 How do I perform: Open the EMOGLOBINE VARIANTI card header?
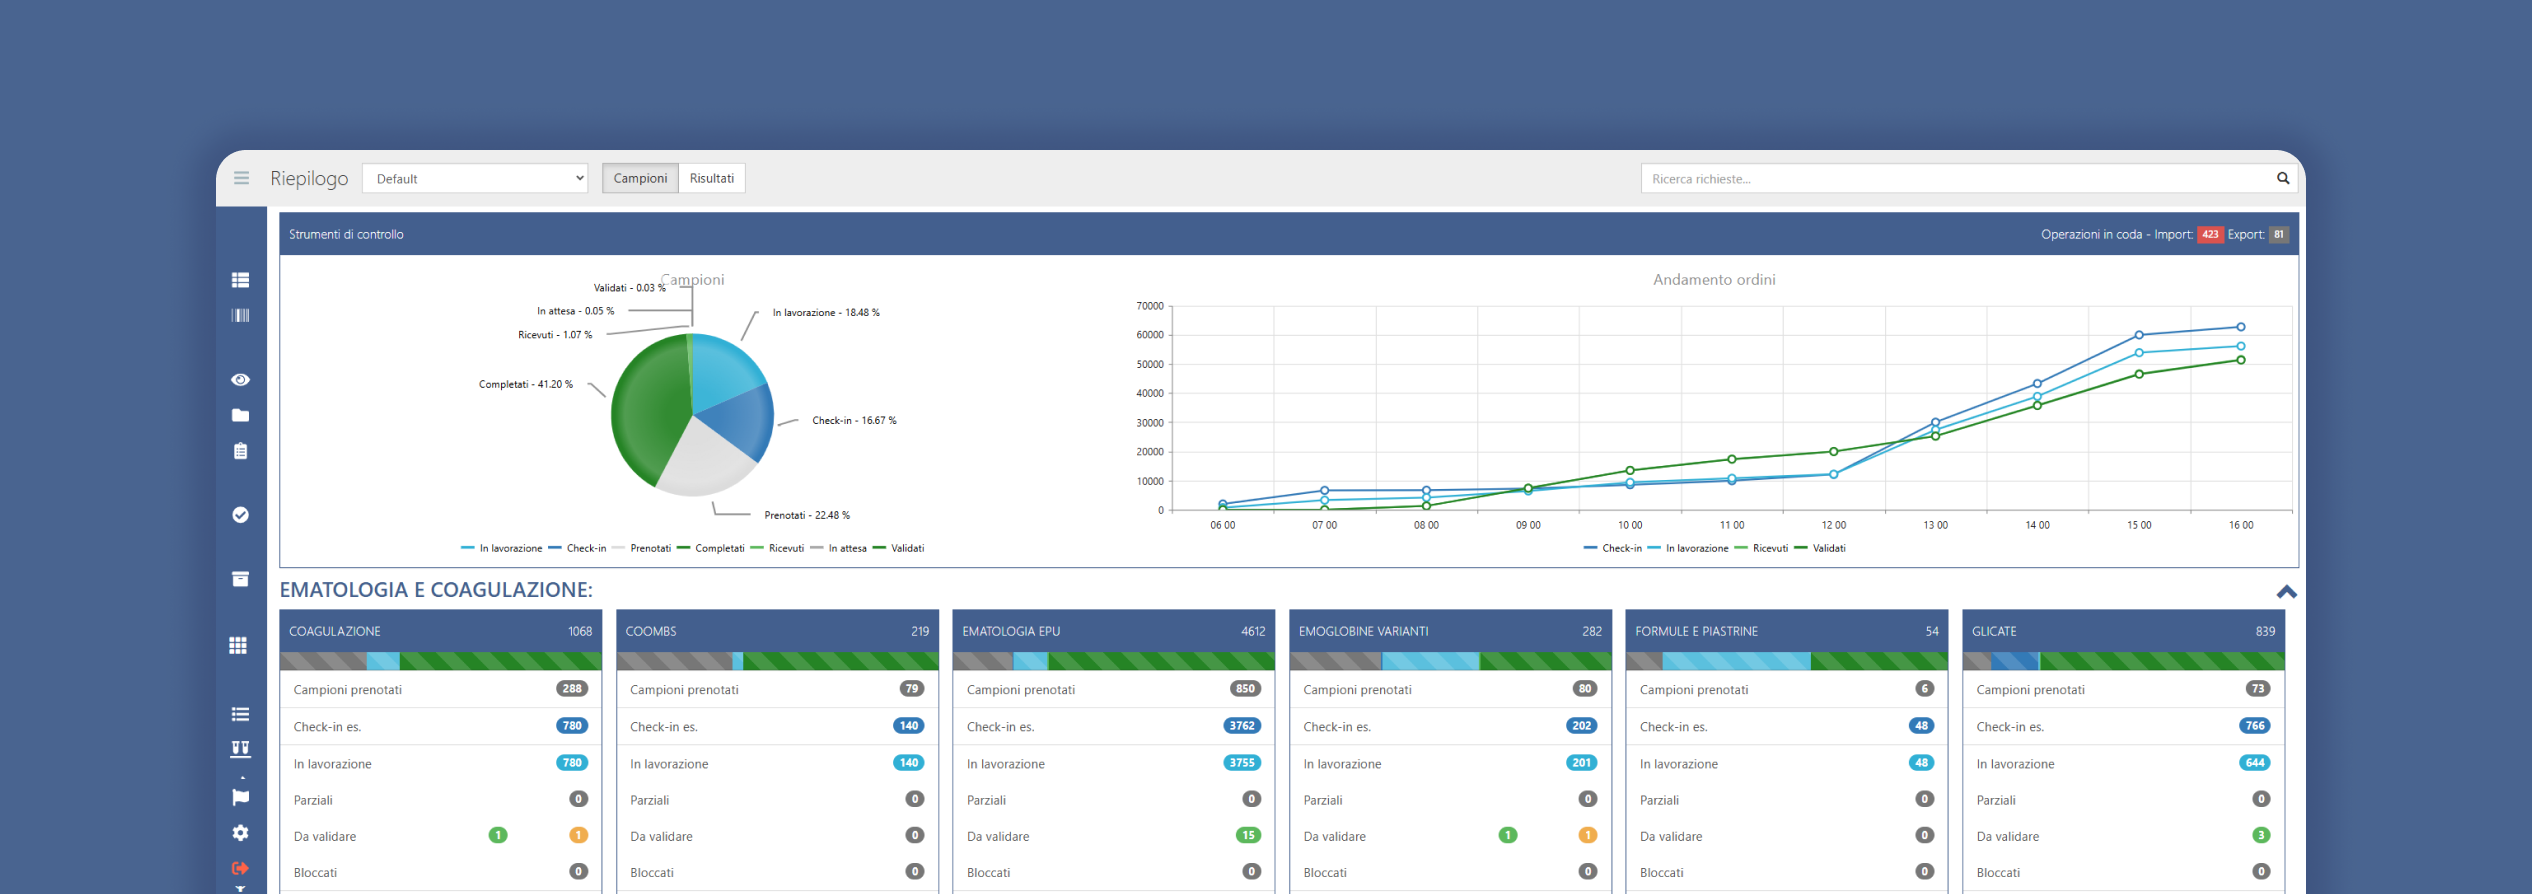pyautogui.click(x=1450, y=631)
